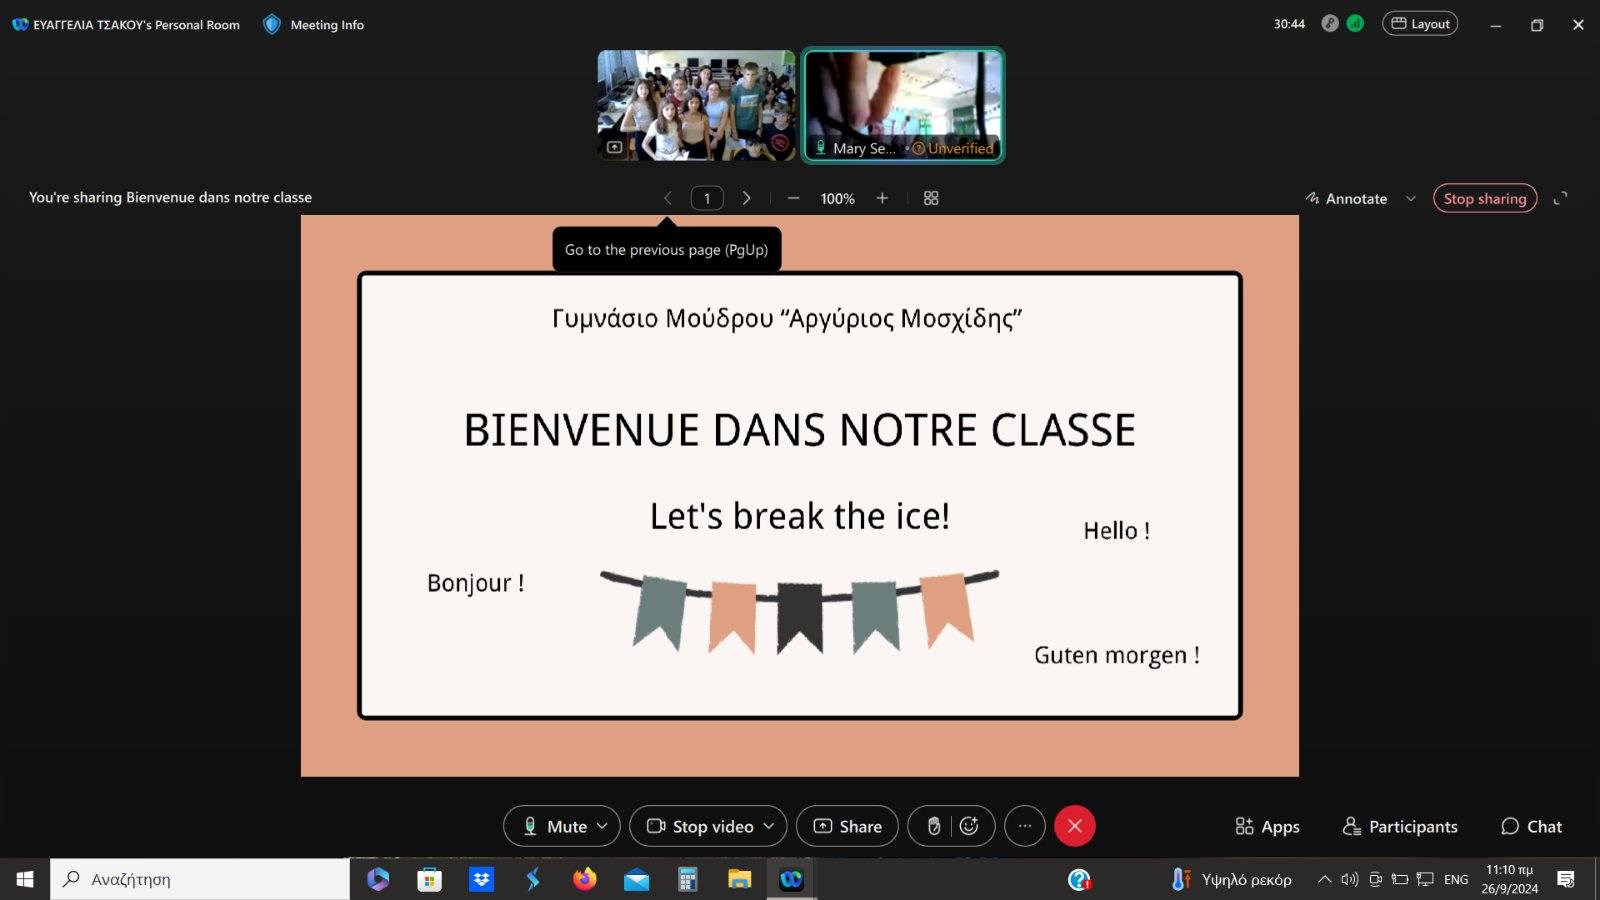Click Stop sharing button

(x=1484, y=198)
